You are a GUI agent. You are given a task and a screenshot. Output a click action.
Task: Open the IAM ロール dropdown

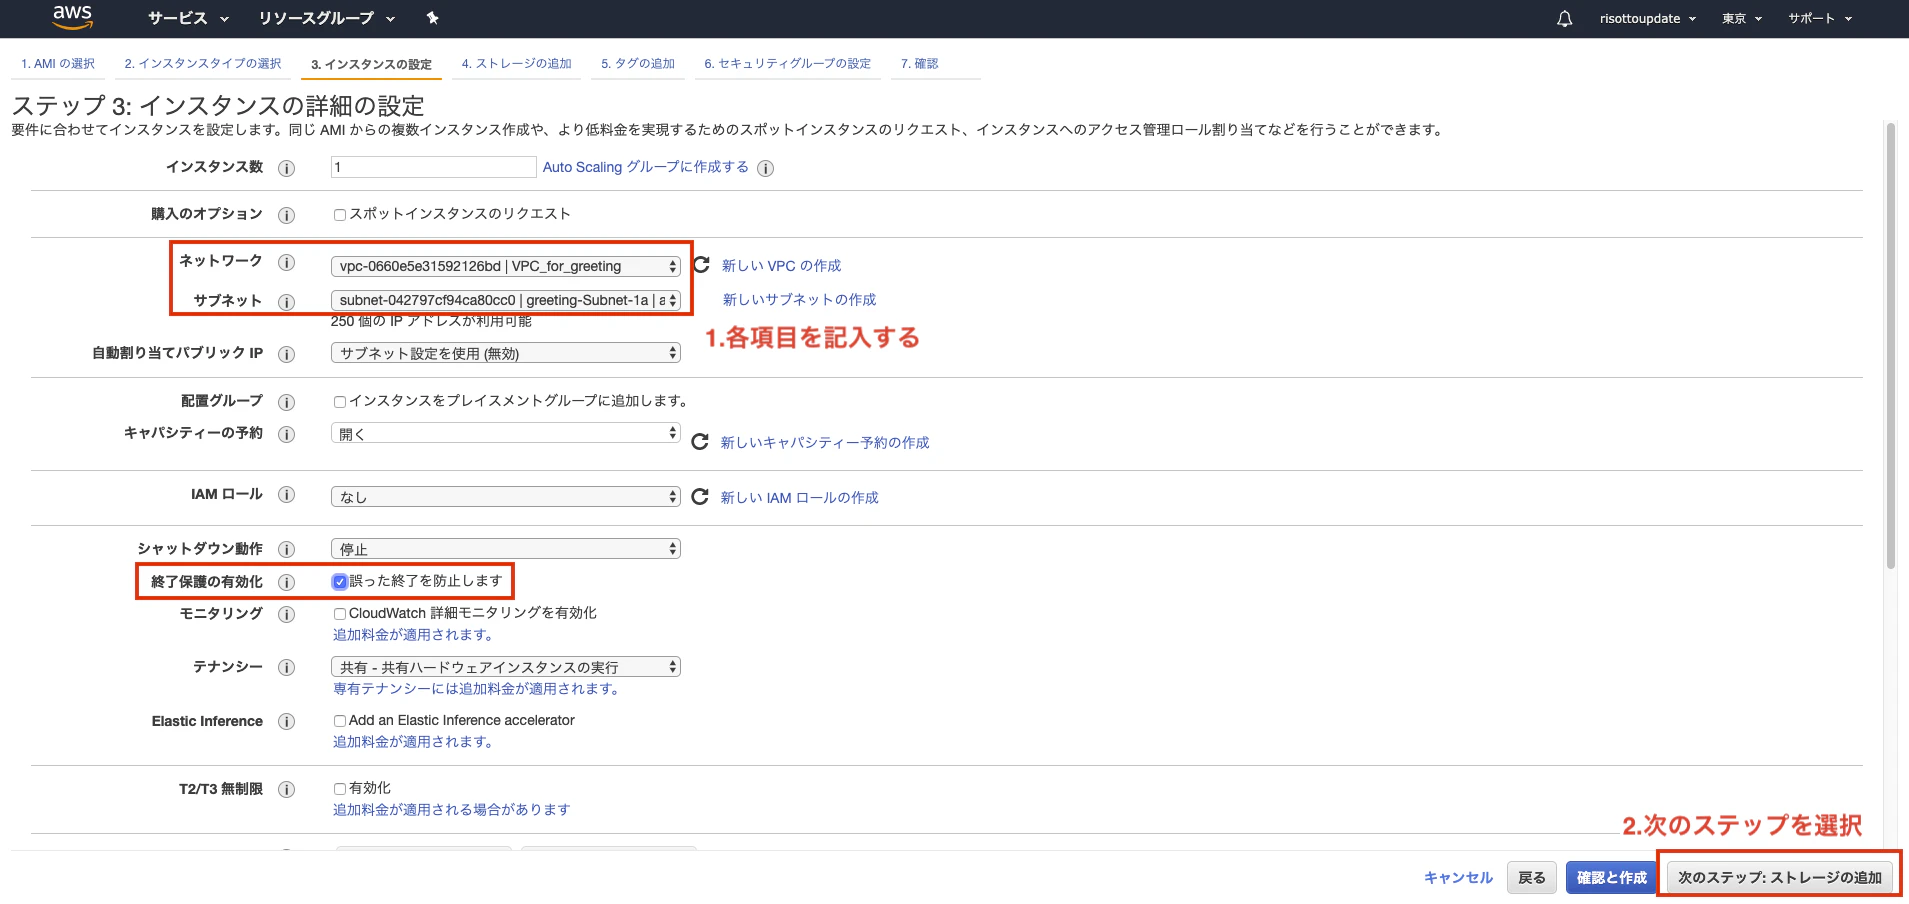506,496
